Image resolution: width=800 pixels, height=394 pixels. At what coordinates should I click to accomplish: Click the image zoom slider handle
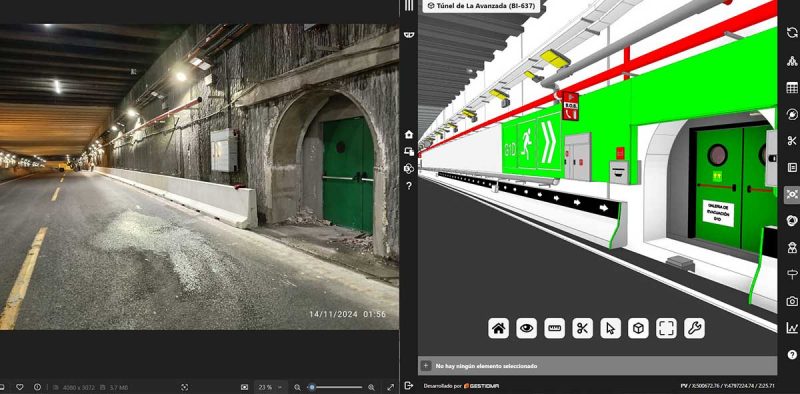click(x=312, y=387)
